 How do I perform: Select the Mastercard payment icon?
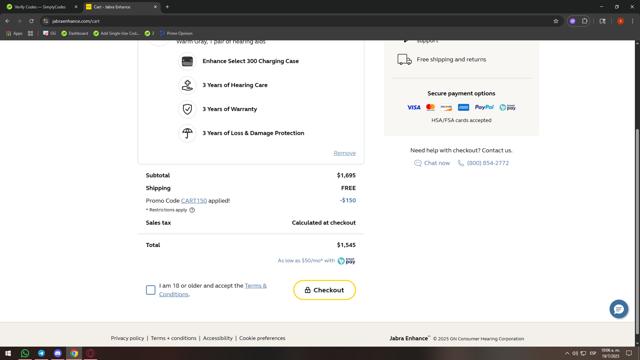point(430,107)
